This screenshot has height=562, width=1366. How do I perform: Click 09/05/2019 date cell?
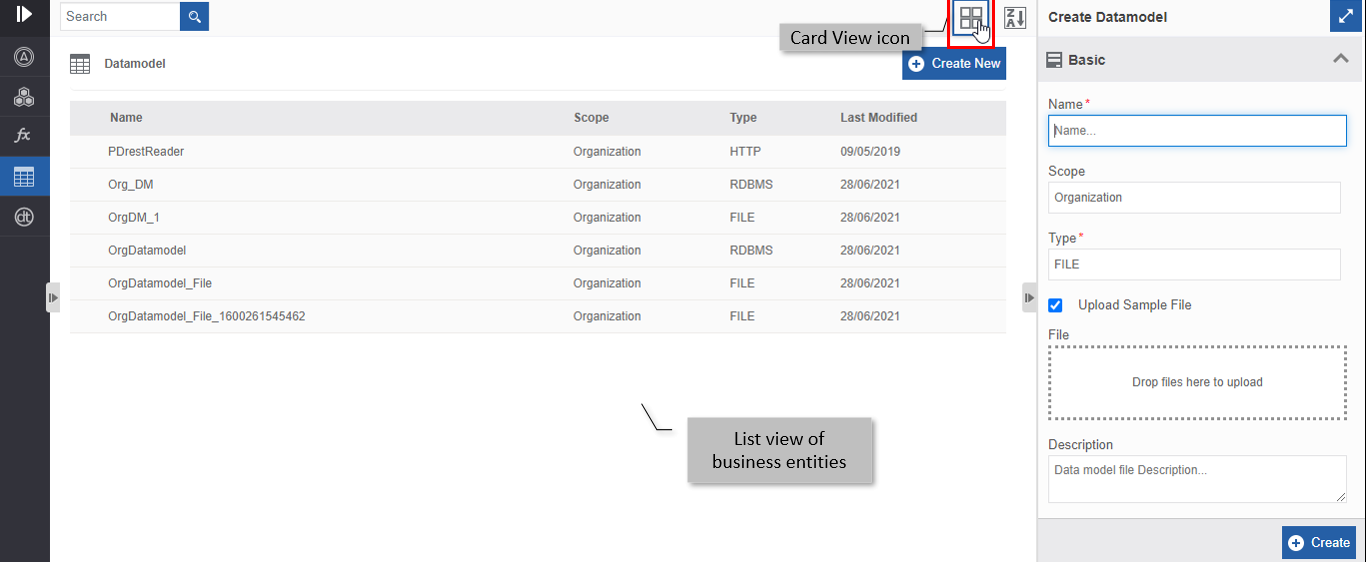coord(870,152)
